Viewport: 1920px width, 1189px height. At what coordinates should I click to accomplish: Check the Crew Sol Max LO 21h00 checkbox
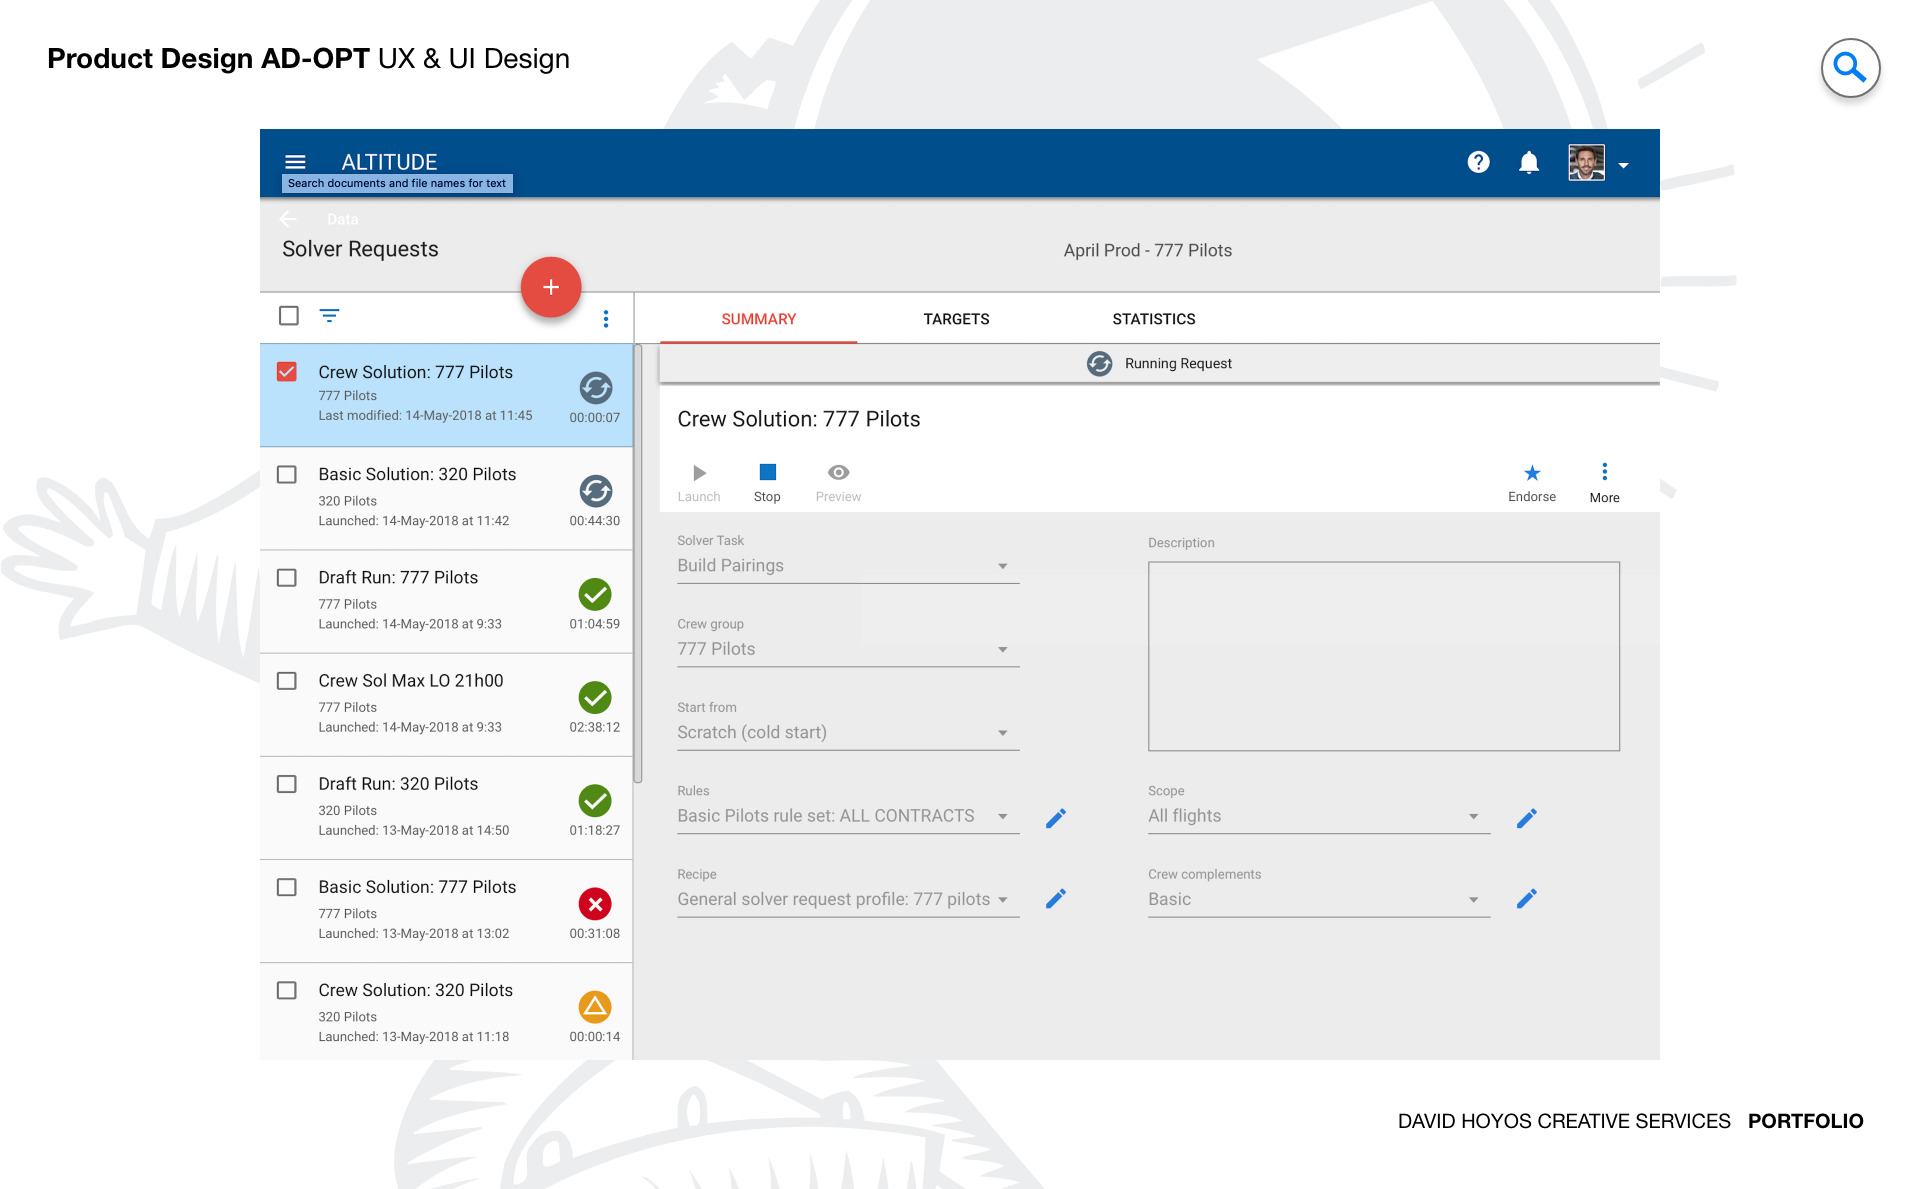(287, 681)
